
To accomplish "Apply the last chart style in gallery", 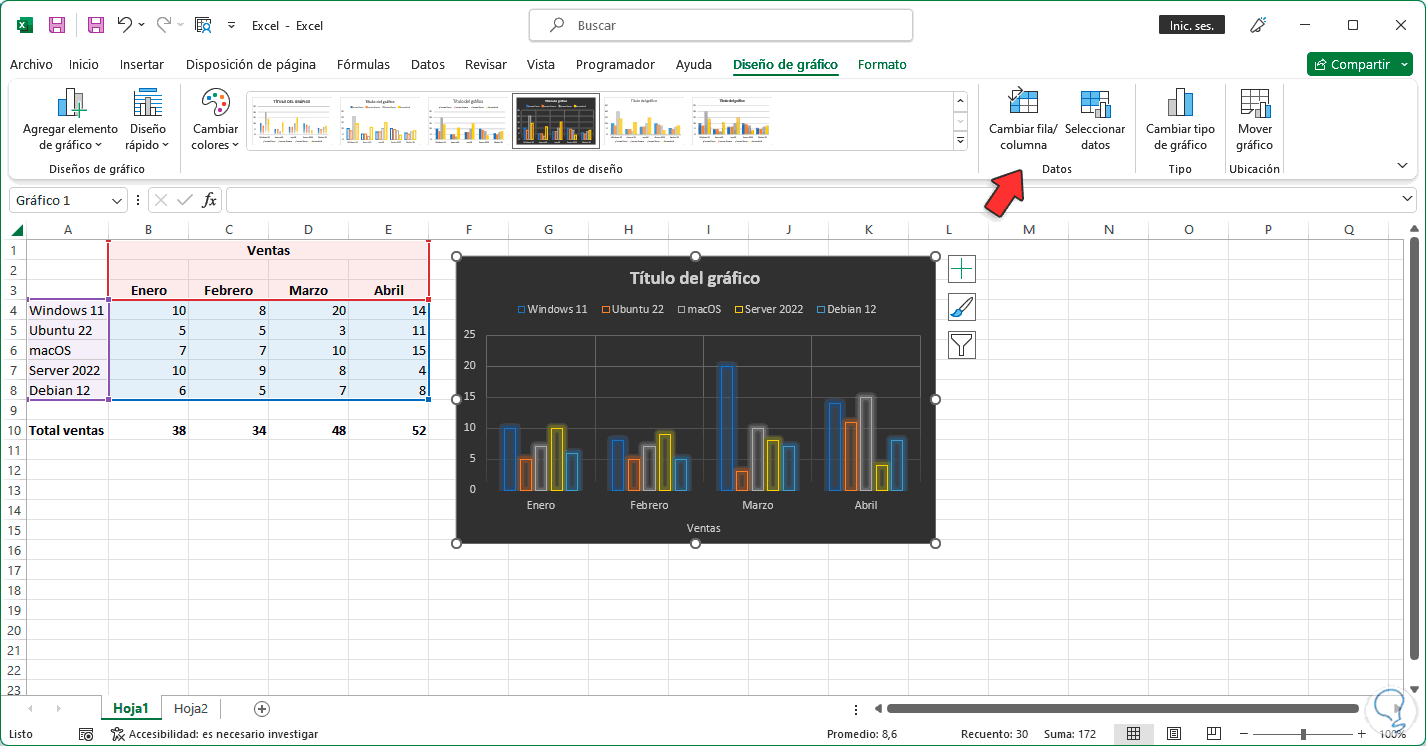I will pos(733,121).
